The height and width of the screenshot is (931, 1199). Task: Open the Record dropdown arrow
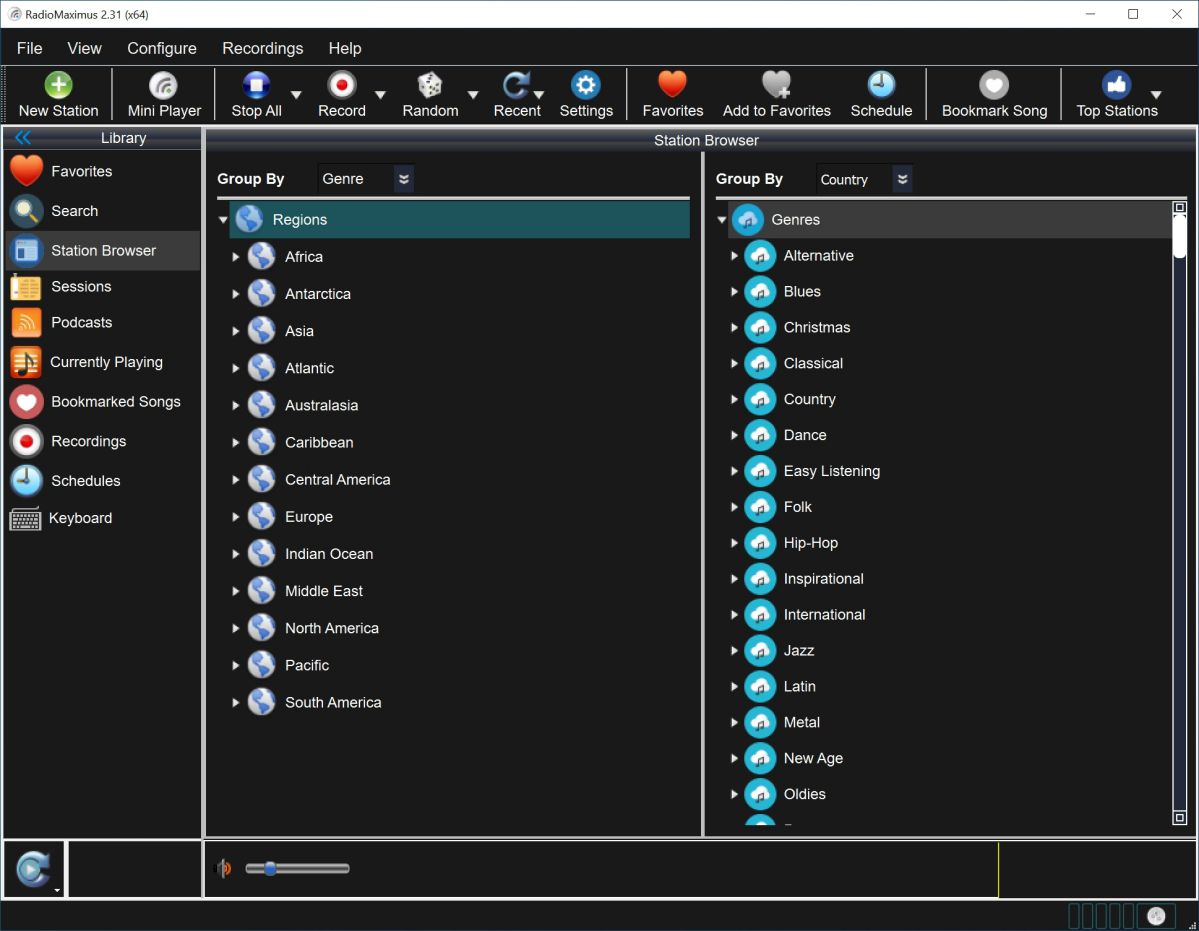(x=380, y=94)
